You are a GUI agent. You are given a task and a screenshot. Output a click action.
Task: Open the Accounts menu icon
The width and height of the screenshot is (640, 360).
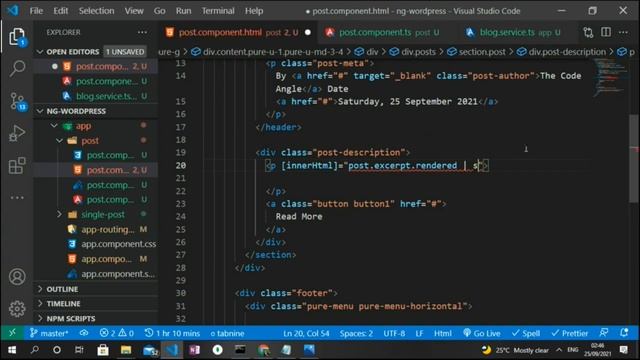17,277
